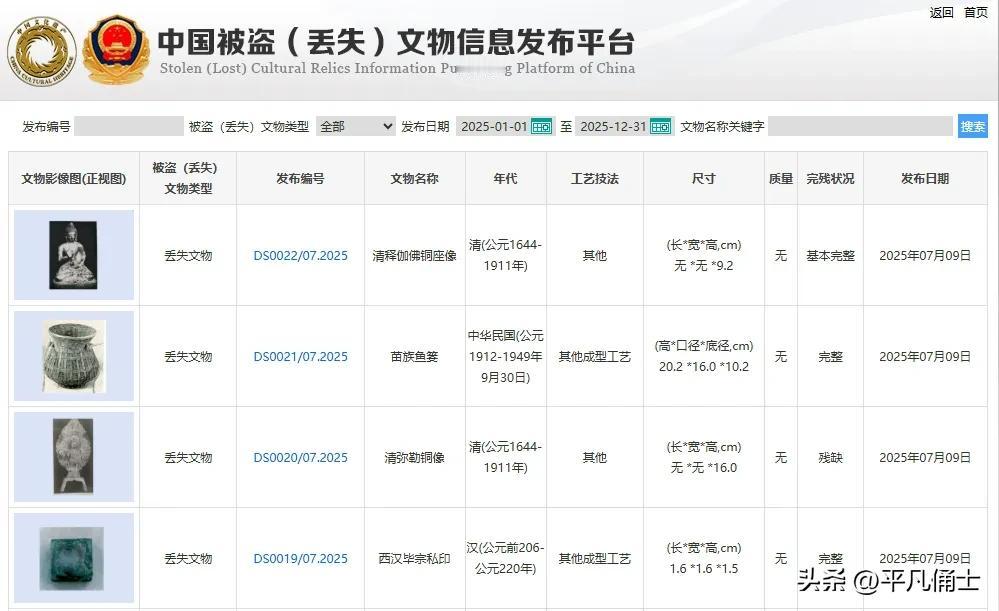This screenshot has height=611, width=999.
Task: Open record DS0021/07.2025
Action: click(299, 356)
